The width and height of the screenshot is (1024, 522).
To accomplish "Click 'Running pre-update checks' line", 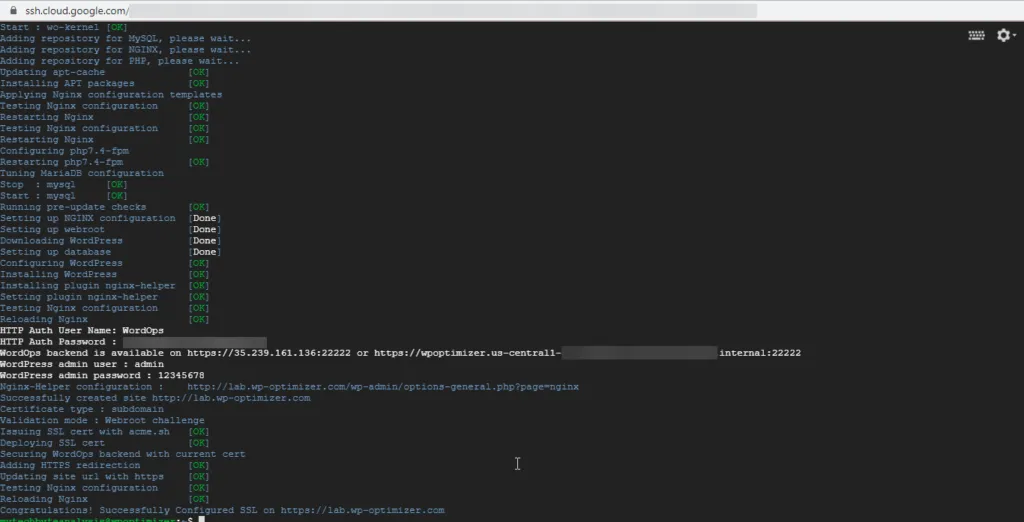I will pyautogui.click(x=104, y=207).
